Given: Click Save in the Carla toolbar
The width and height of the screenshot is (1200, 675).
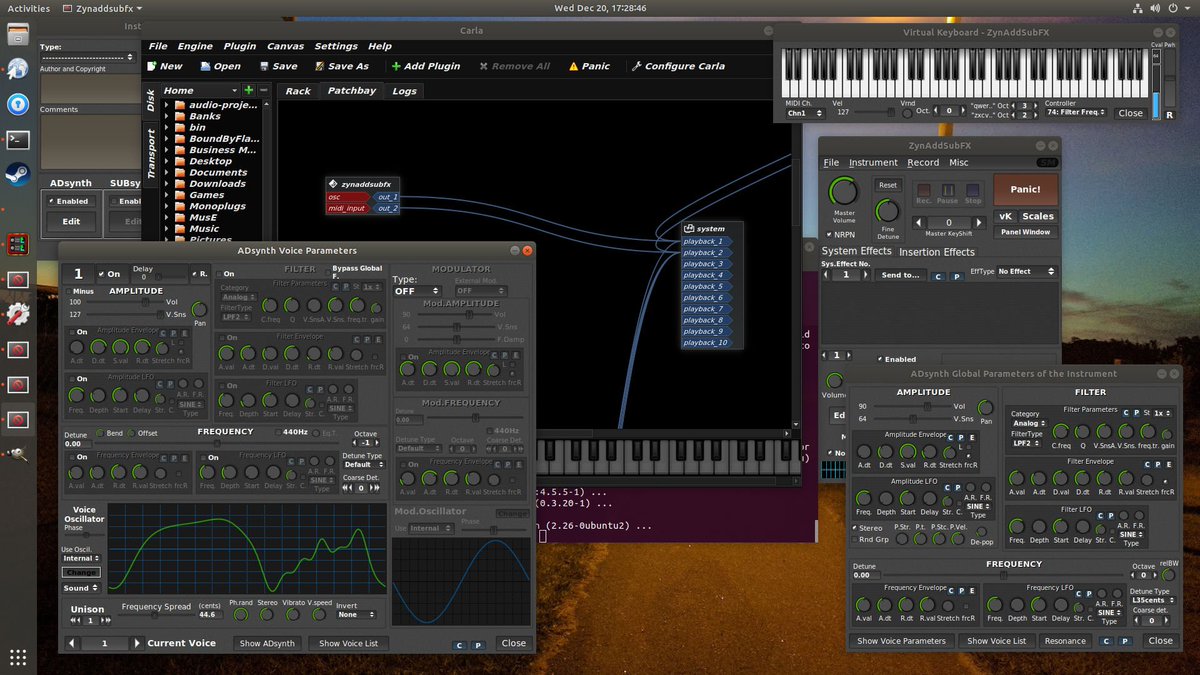Looking at the screenshot, I should (x=277, y=66).
